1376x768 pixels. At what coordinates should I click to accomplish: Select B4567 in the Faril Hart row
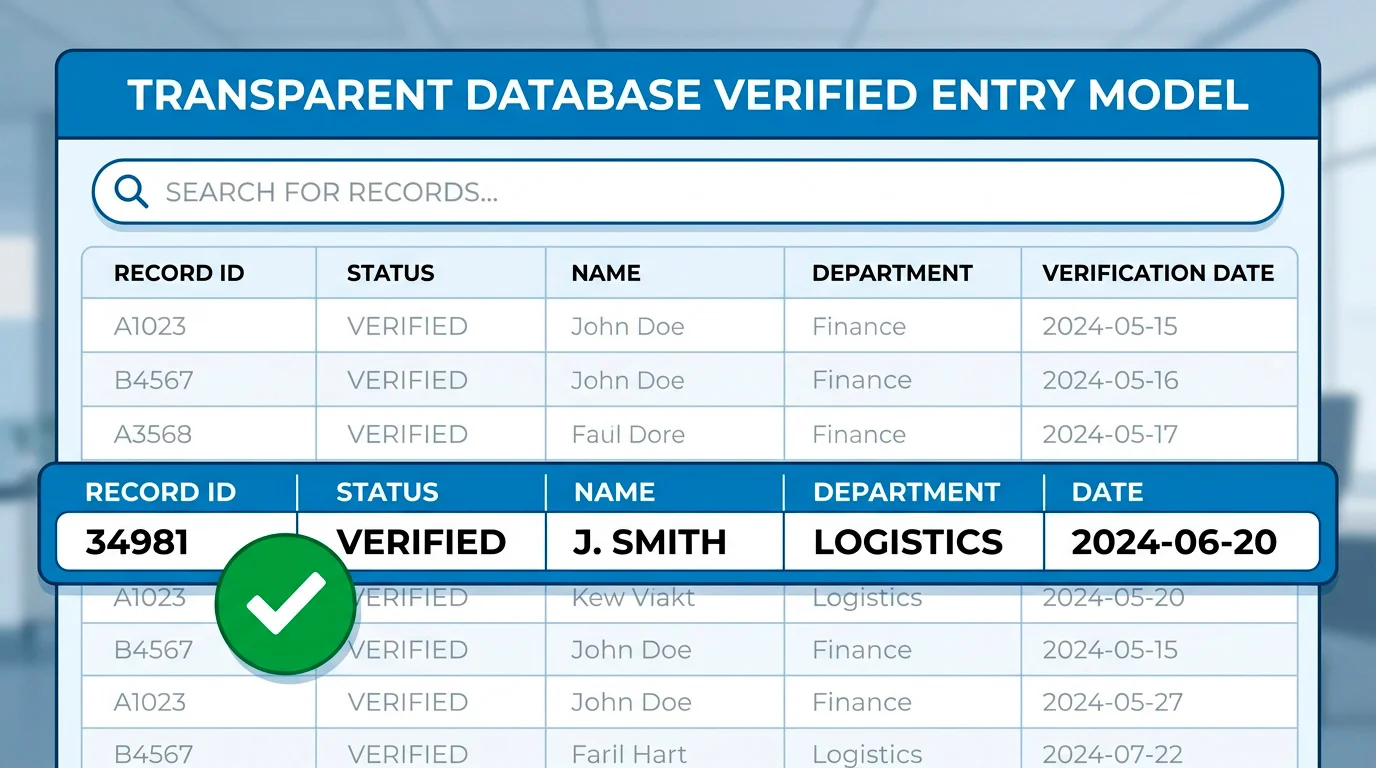click(x=153, y=754)
